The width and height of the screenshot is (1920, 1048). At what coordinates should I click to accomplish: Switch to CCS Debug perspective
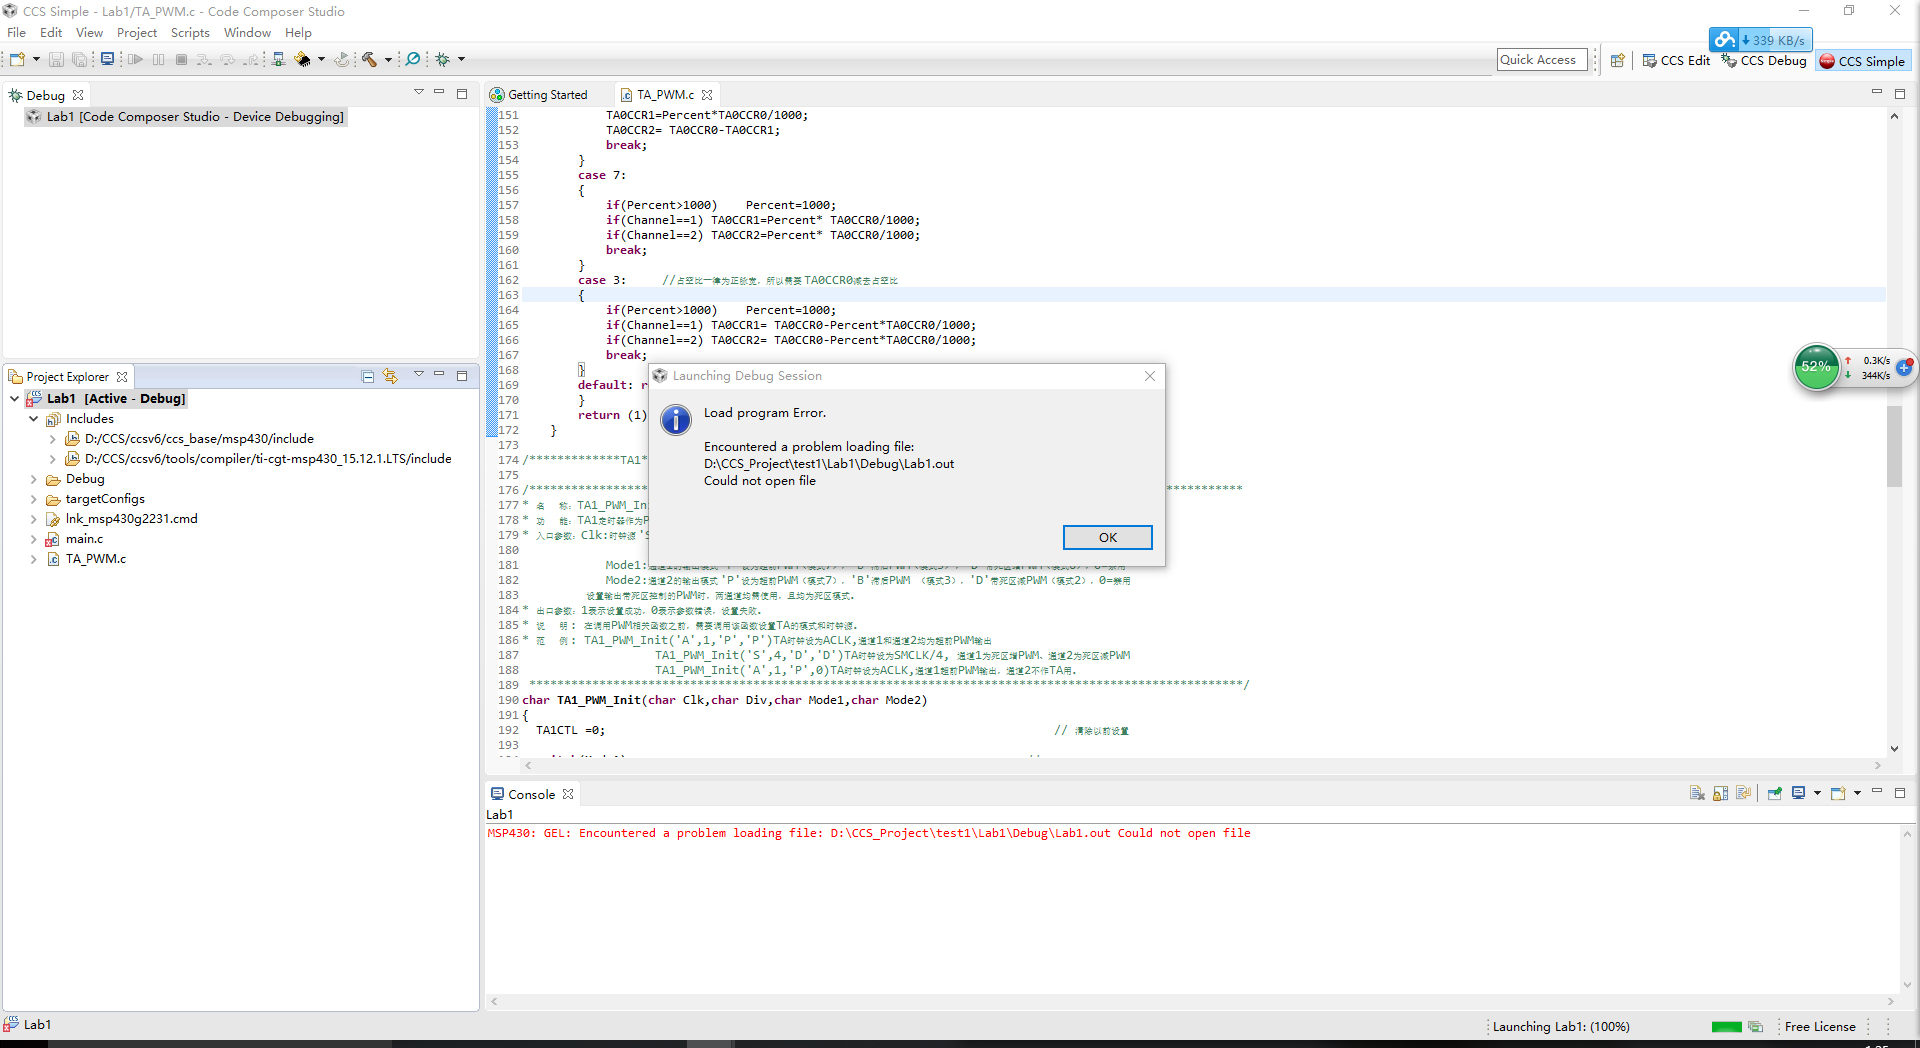click(x=1764, y=61)
